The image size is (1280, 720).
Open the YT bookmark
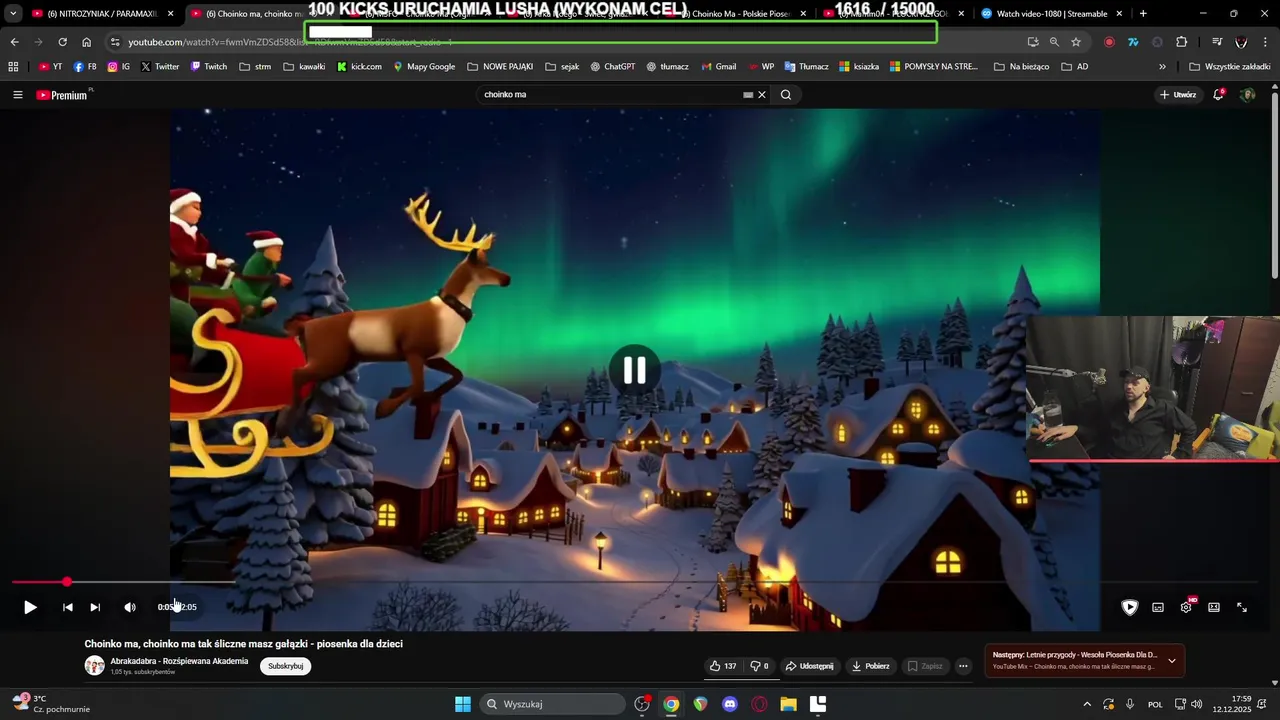[50, 67]
